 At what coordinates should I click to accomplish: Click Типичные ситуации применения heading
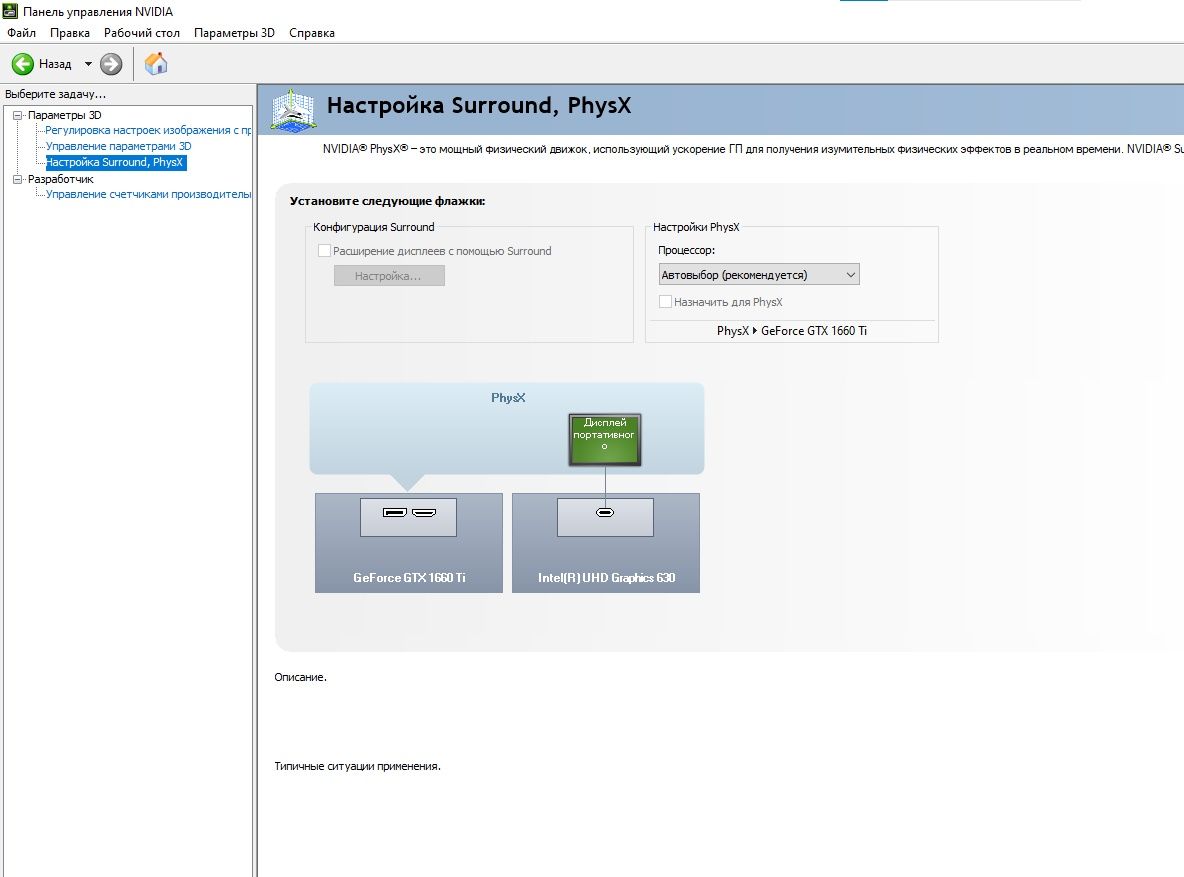click(x=357, y=766)
